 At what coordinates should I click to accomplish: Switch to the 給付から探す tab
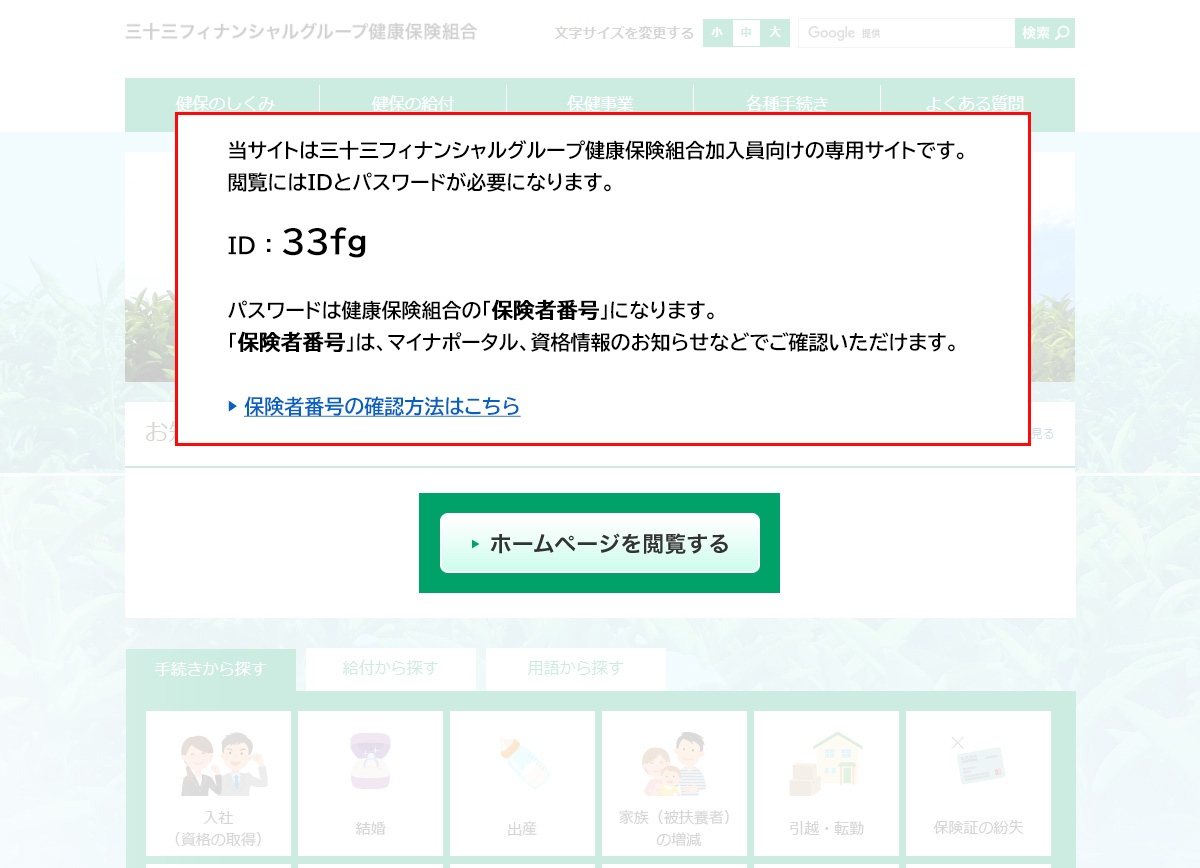pyautogui.click(x=391, y=668)
